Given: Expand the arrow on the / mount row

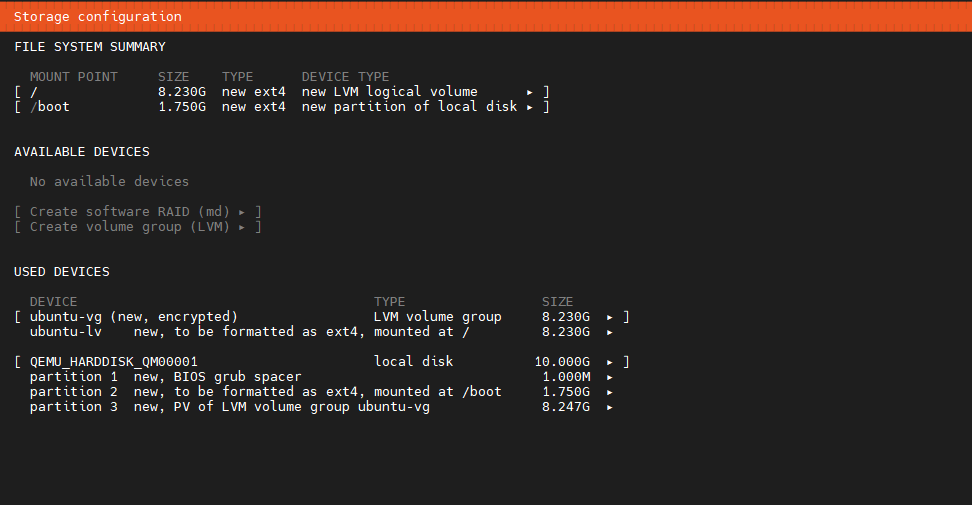Looking at the screenshot, I should click(x=530, y=92).
